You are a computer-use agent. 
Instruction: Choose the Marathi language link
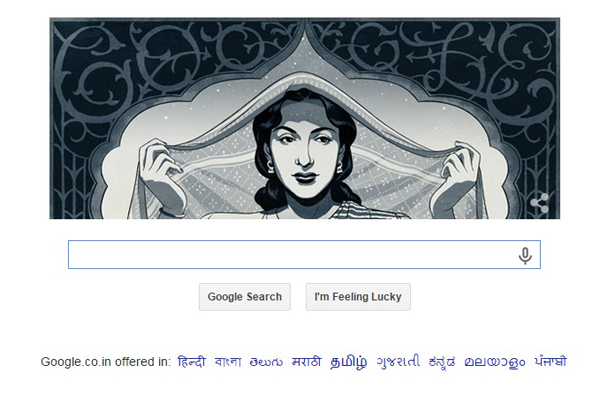click(306, 361)
